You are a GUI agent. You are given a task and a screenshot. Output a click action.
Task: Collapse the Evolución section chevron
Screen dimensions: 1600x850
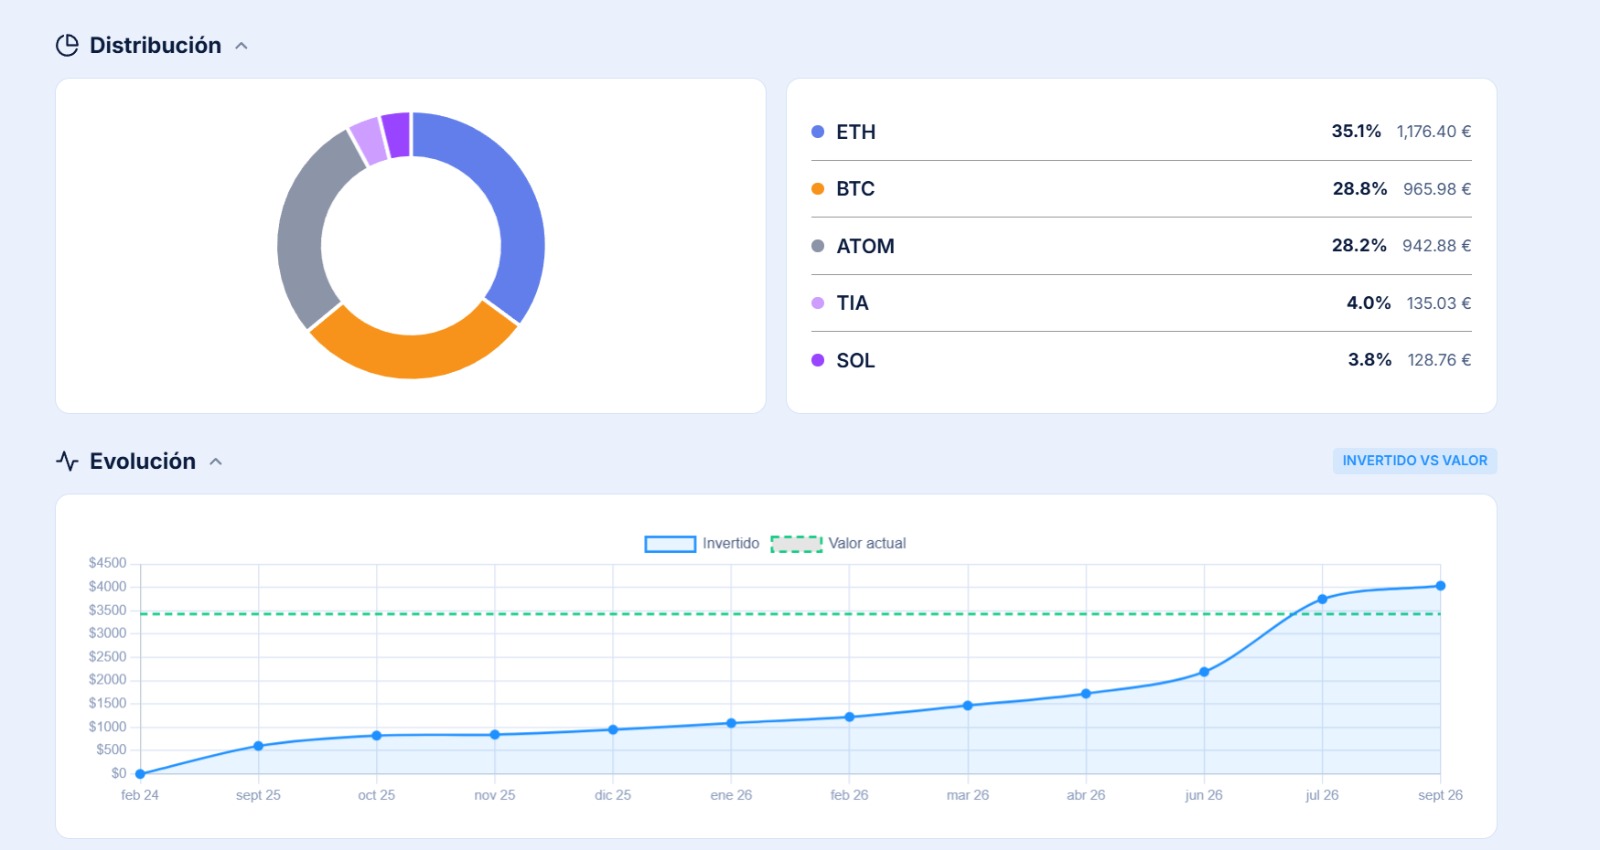pyautogui.click(x=216, y=462)
